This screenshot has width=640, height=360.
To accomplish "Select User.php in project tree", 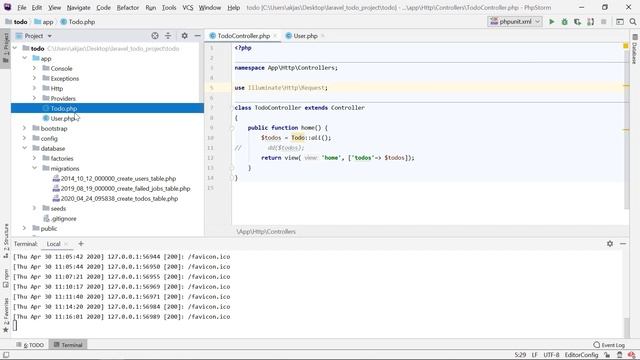I will [107, 118].
